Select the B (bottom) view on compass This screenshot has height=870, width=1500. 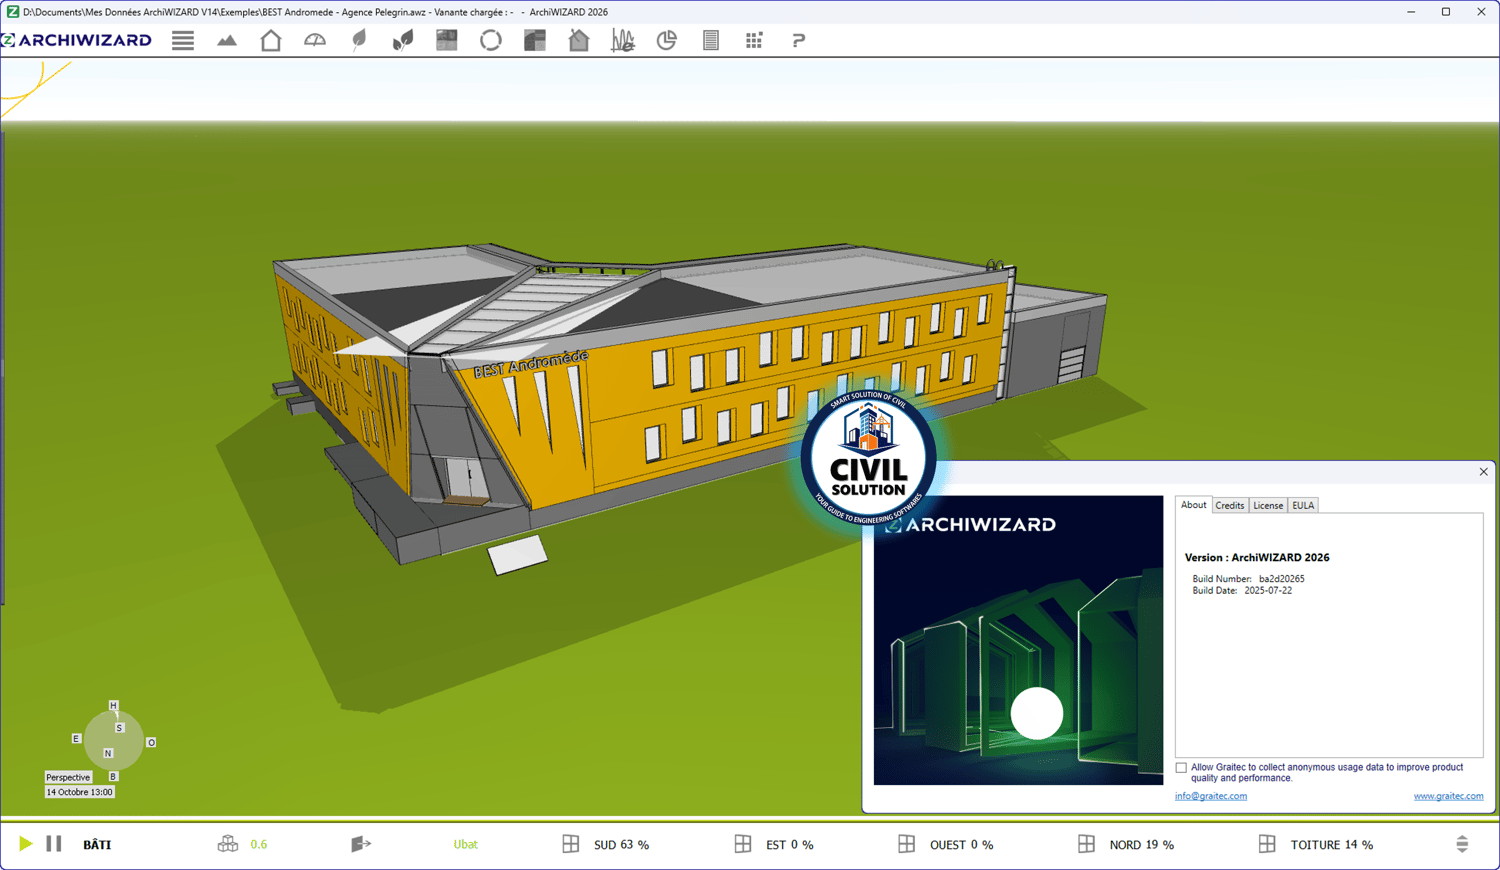pyautogui.click(x=113, y=777)
